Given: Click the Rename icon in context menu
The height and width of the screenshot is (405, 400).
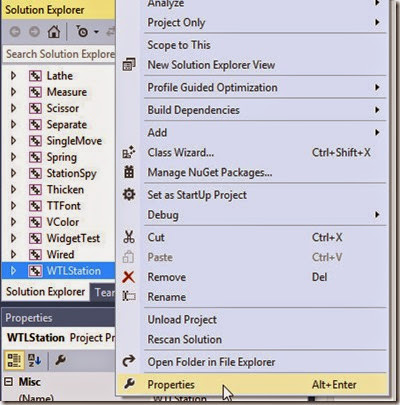Looking at the screenshot, I should click(x=129, y=296).
